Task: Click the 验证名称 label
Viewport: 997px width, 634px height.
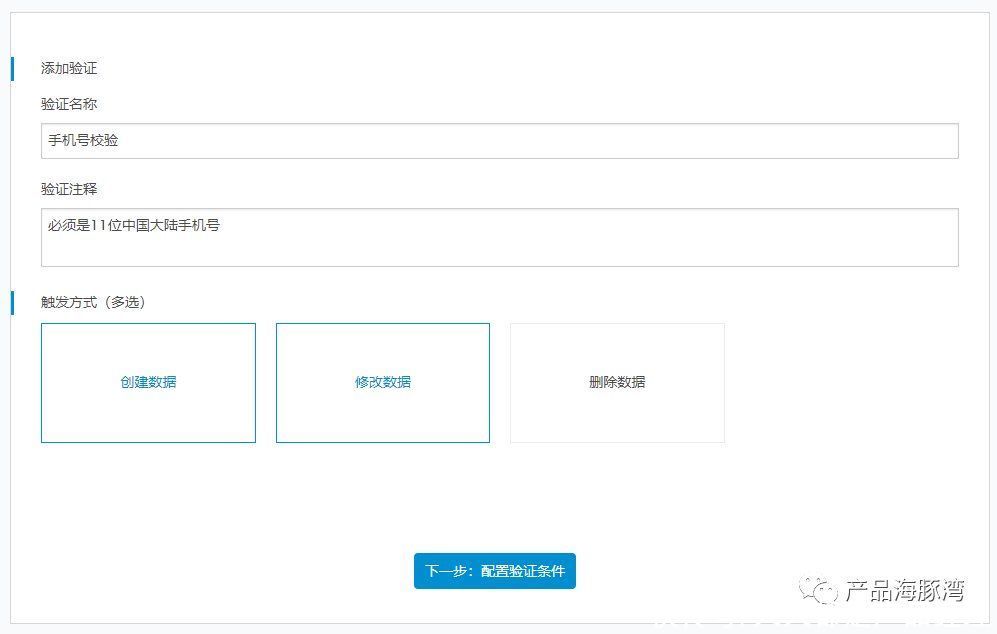Action: pyautogui.click(x=69, y=104)
